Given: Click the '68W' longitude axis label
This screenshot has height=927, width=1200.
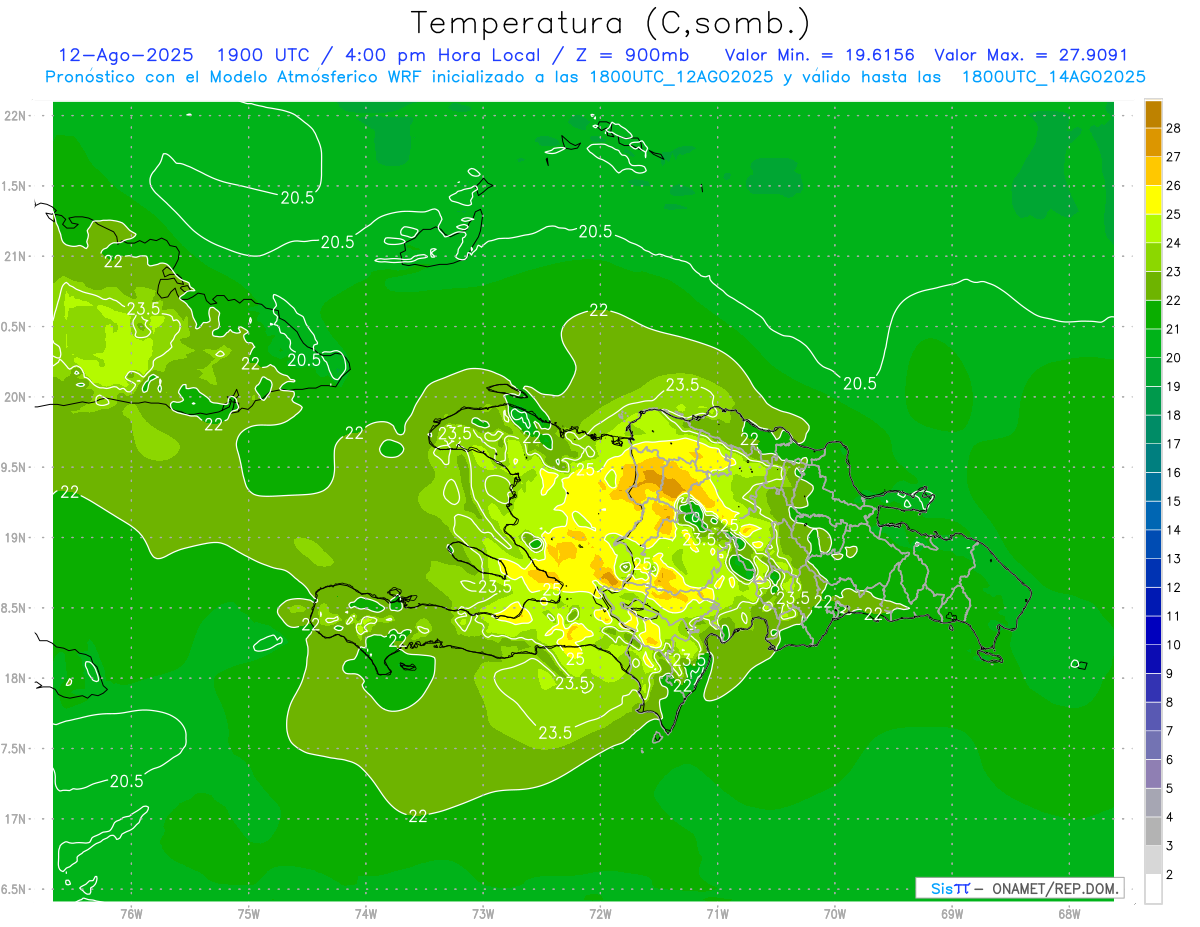Looking at the screenshot, I should click(x=1069, y=914).
